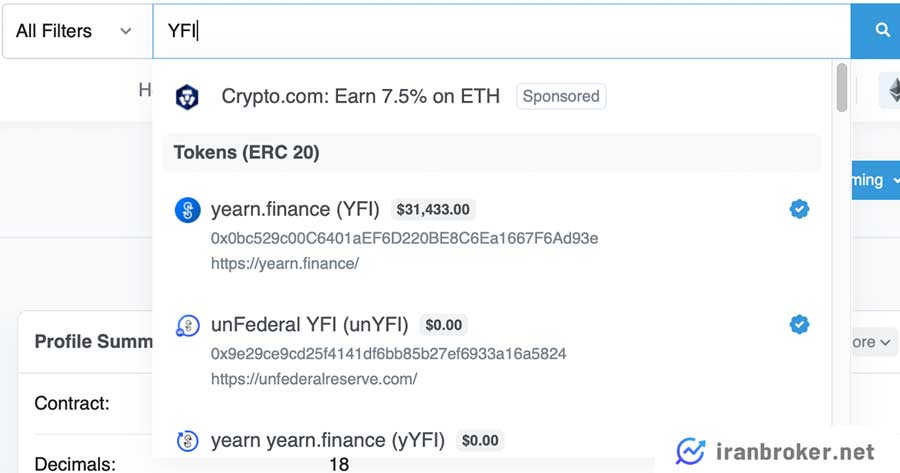
Task: Select the yearn.finance (YFI) search result
Action: pyautogui.click(x=492, y=235)
